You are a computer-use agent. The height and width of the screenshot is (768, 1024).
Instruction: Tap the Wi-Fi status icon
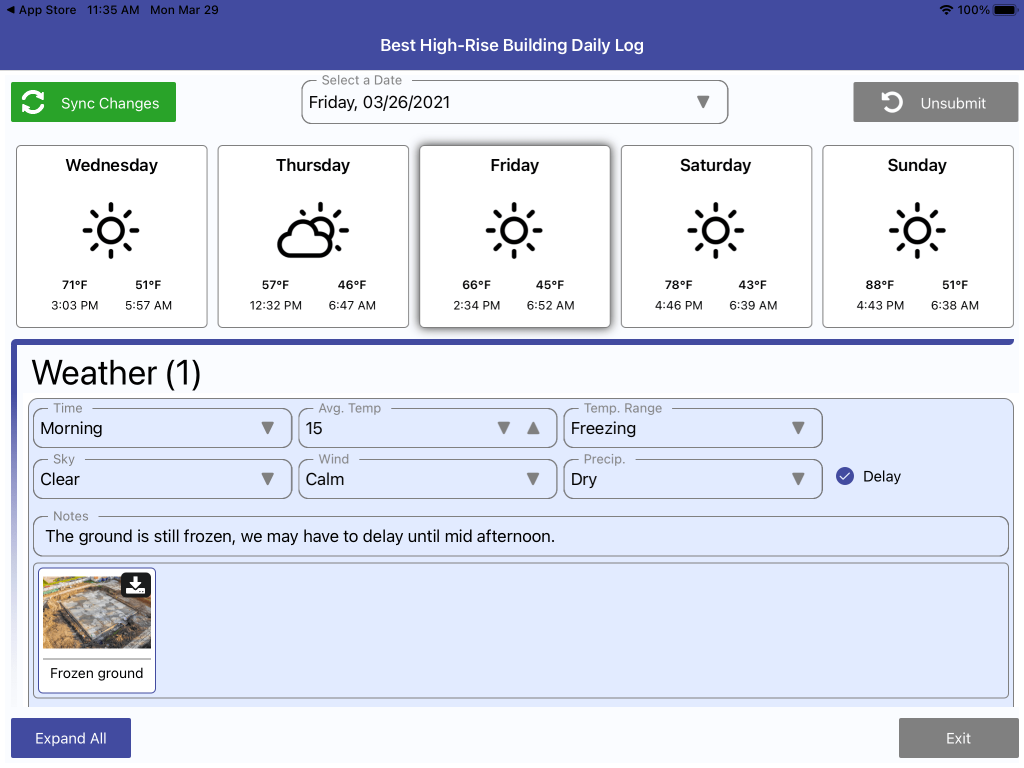pos(946,10)
